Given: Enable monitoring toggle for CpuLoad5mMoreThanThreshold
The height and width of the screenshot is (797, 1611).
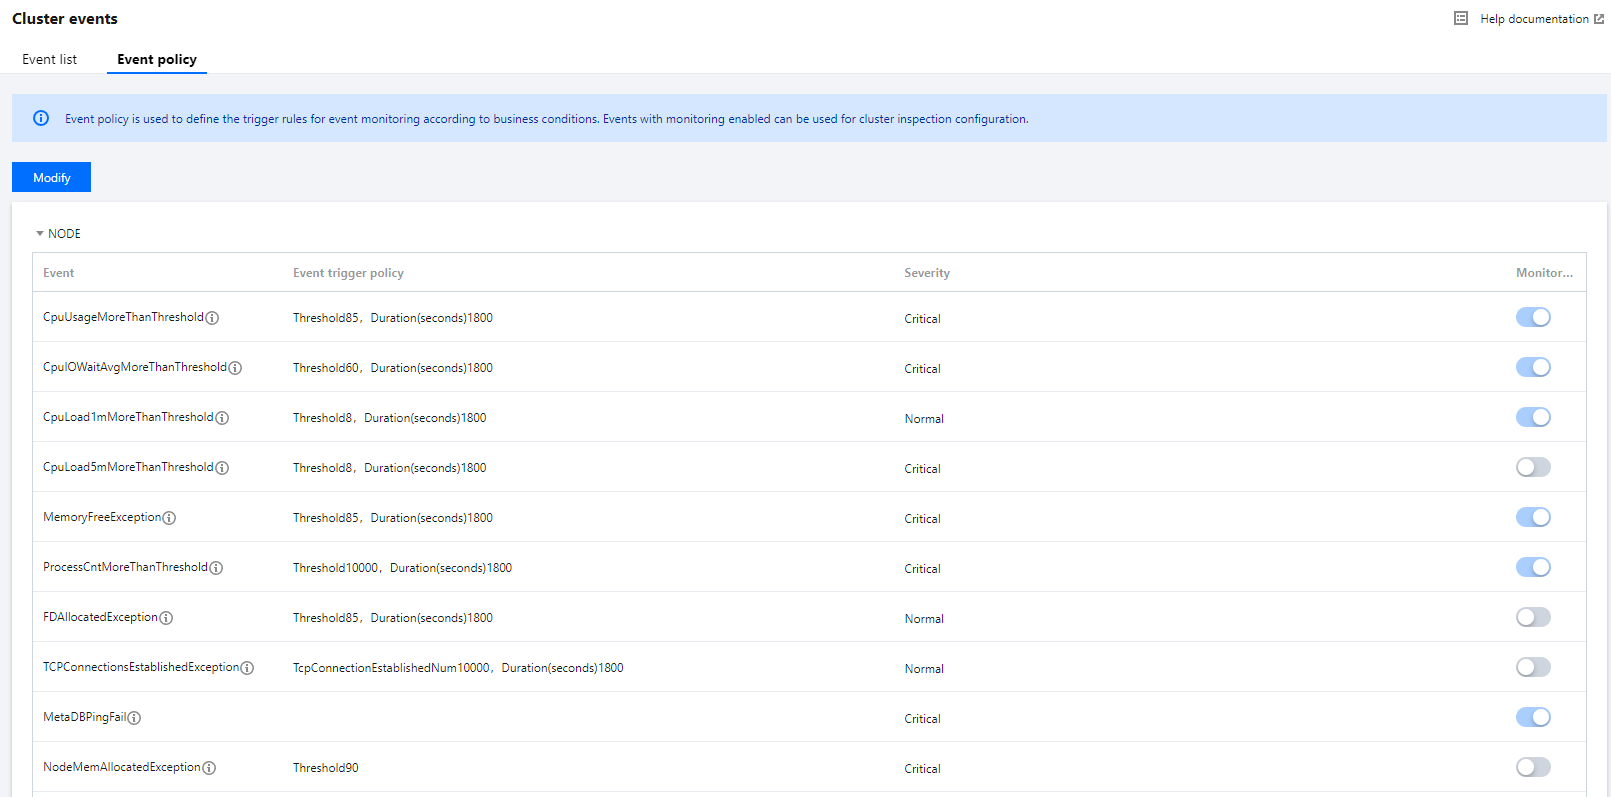Looking at the screenshot, I should (1532, 467).
